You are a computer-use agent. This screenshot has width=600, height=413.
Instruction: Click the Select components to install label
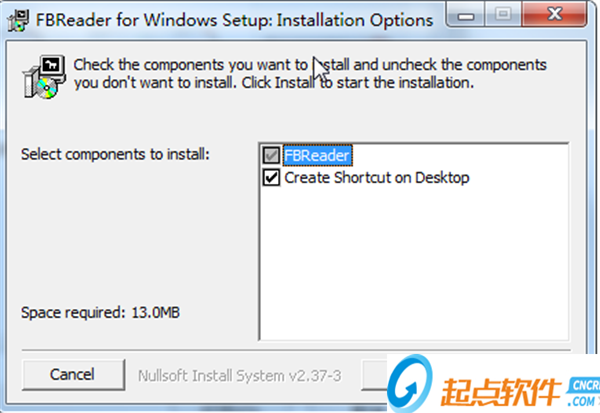coord(115,154)
